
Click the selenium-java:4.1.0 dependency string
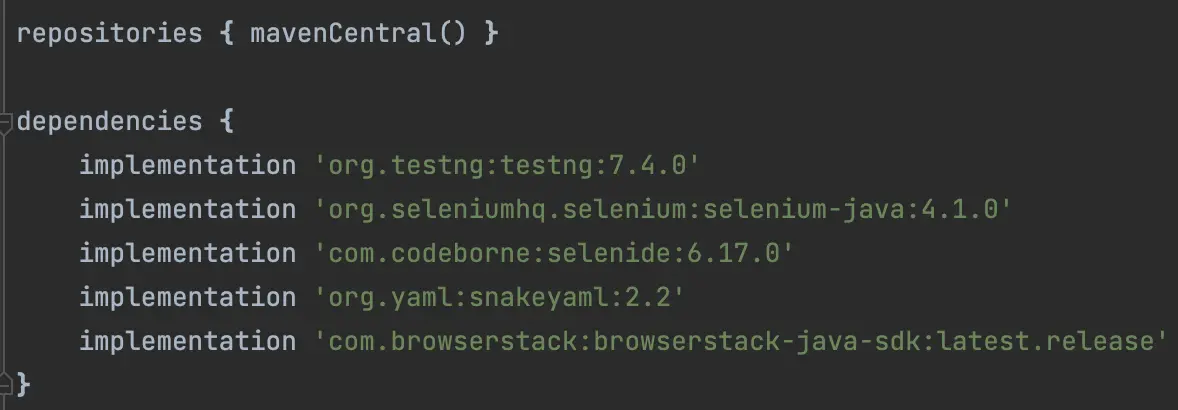(x=663, y=210)
